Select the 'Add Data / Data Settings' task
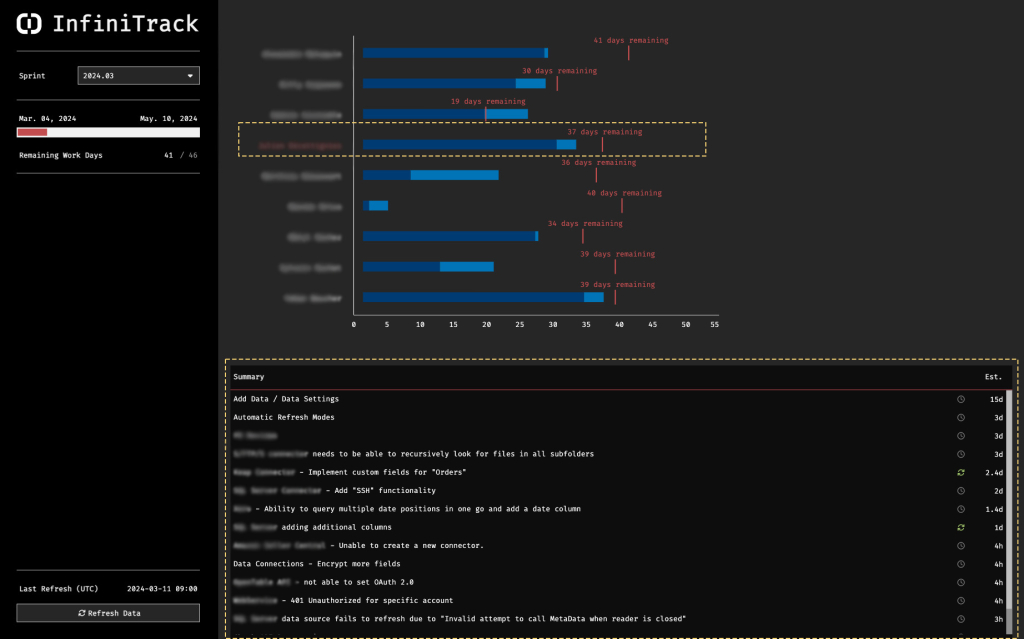This screenshot has width=1024, height=639. pyautogui.click(x=618, y=399)
